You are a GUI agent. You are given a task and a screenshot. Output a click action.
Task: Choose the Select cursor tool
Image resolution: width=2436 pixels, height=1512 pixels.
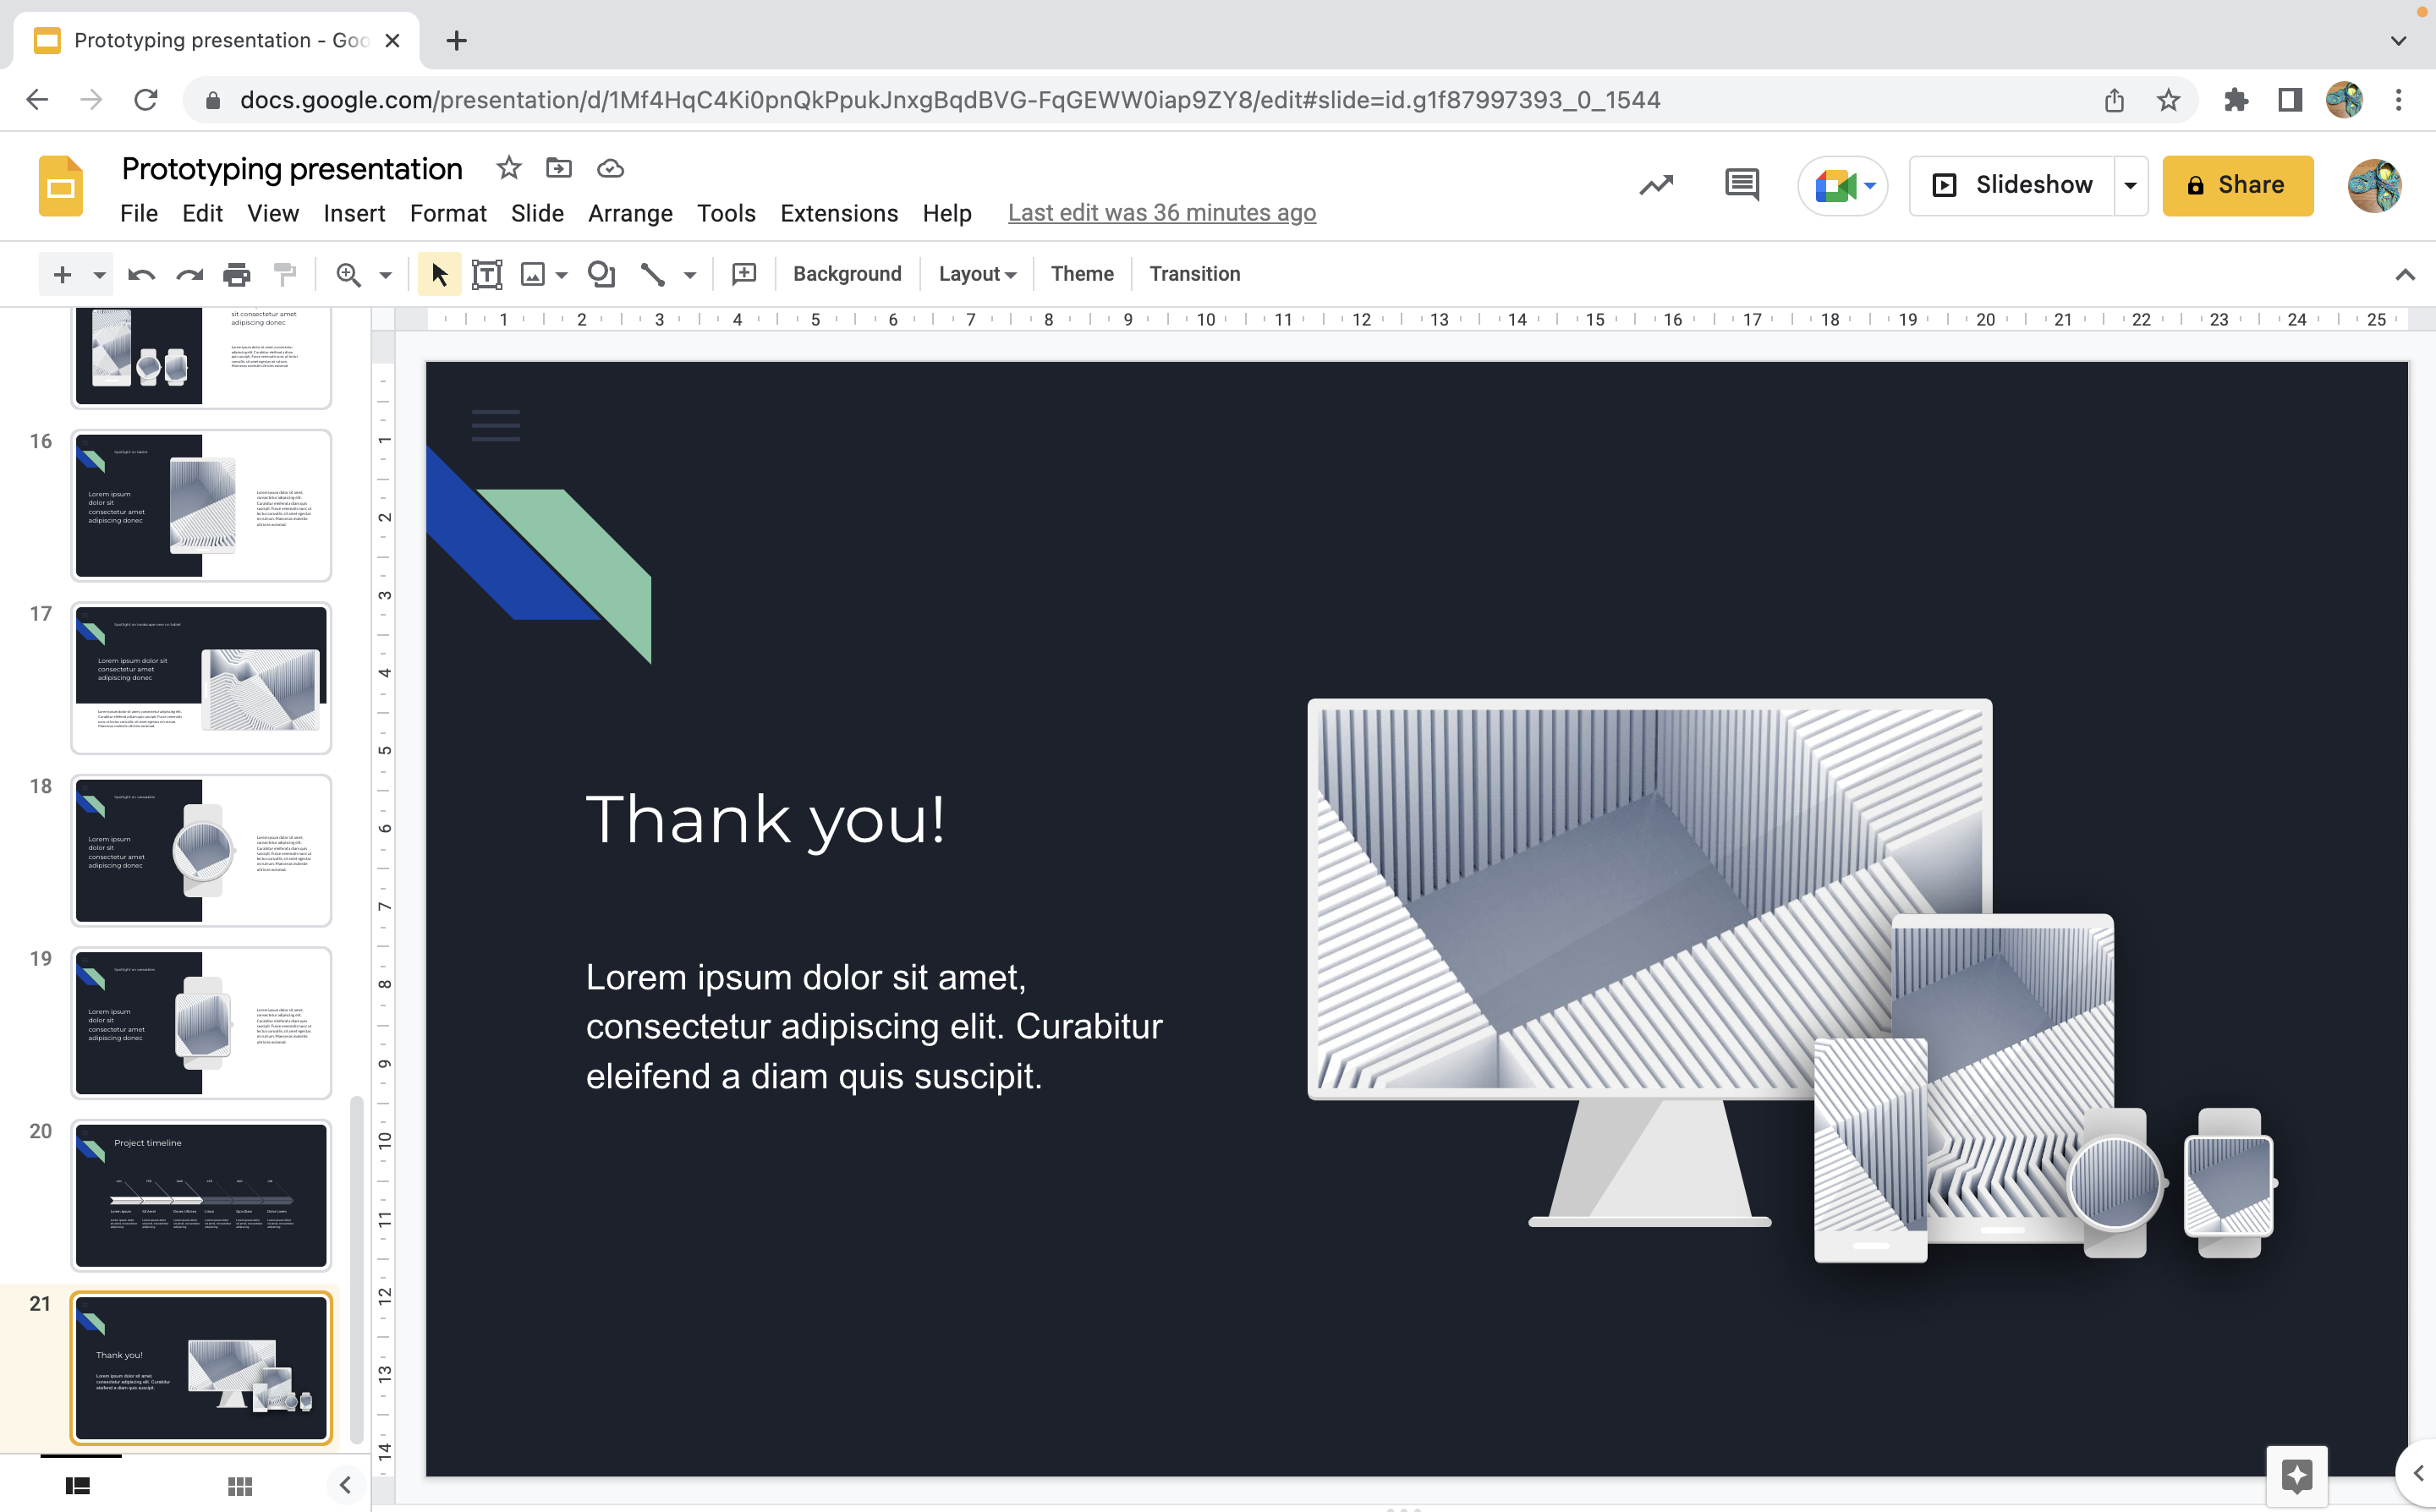point(439,274)
